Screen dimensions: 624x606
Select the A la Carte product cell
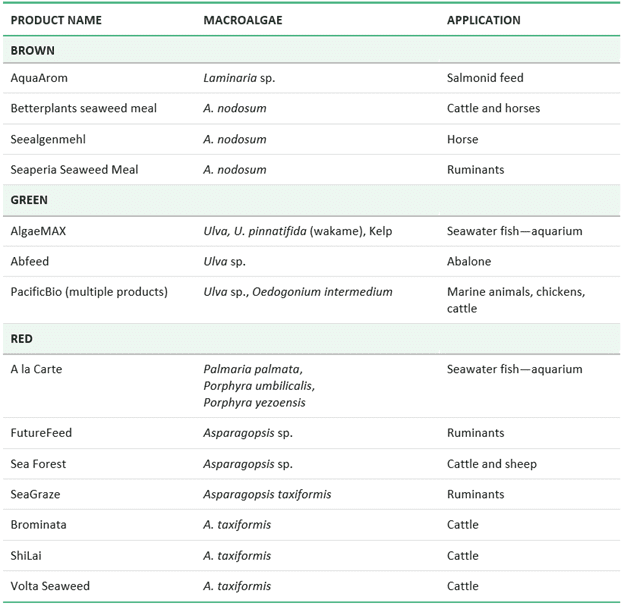point(36,369)
